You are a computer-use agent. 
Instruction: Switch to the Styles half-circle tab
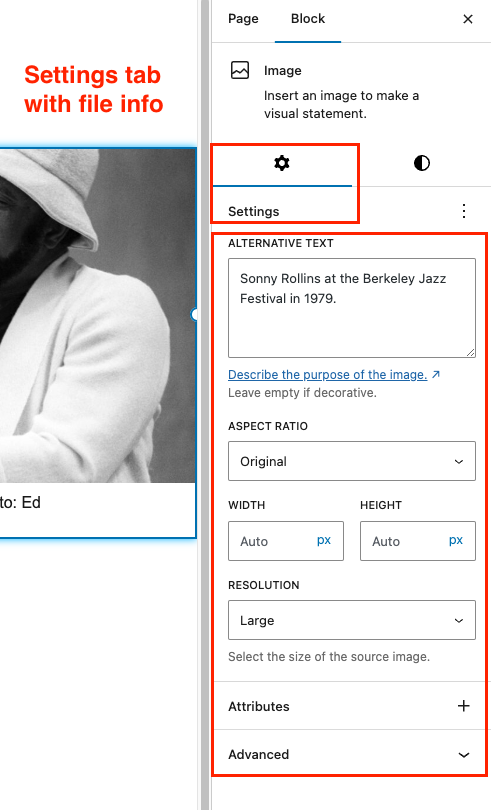pos(422,164)
